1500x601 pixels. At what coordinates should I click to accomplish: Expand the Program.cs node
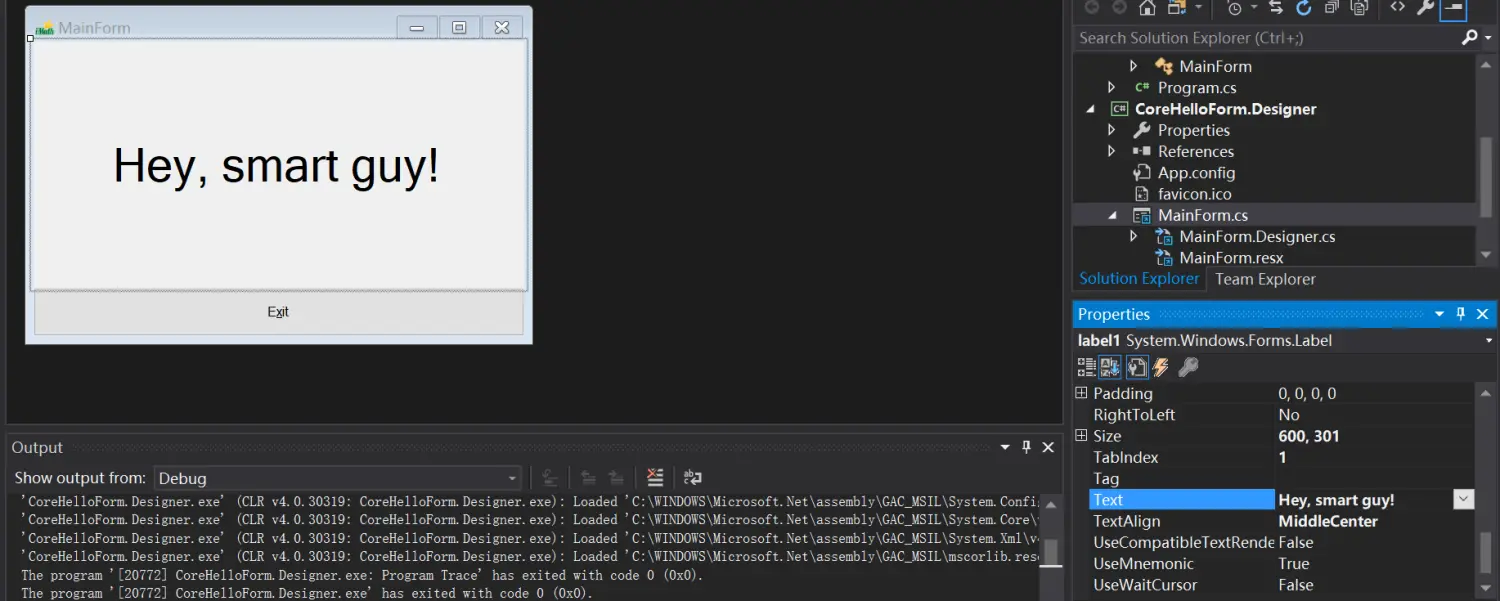coord(1111,87)
